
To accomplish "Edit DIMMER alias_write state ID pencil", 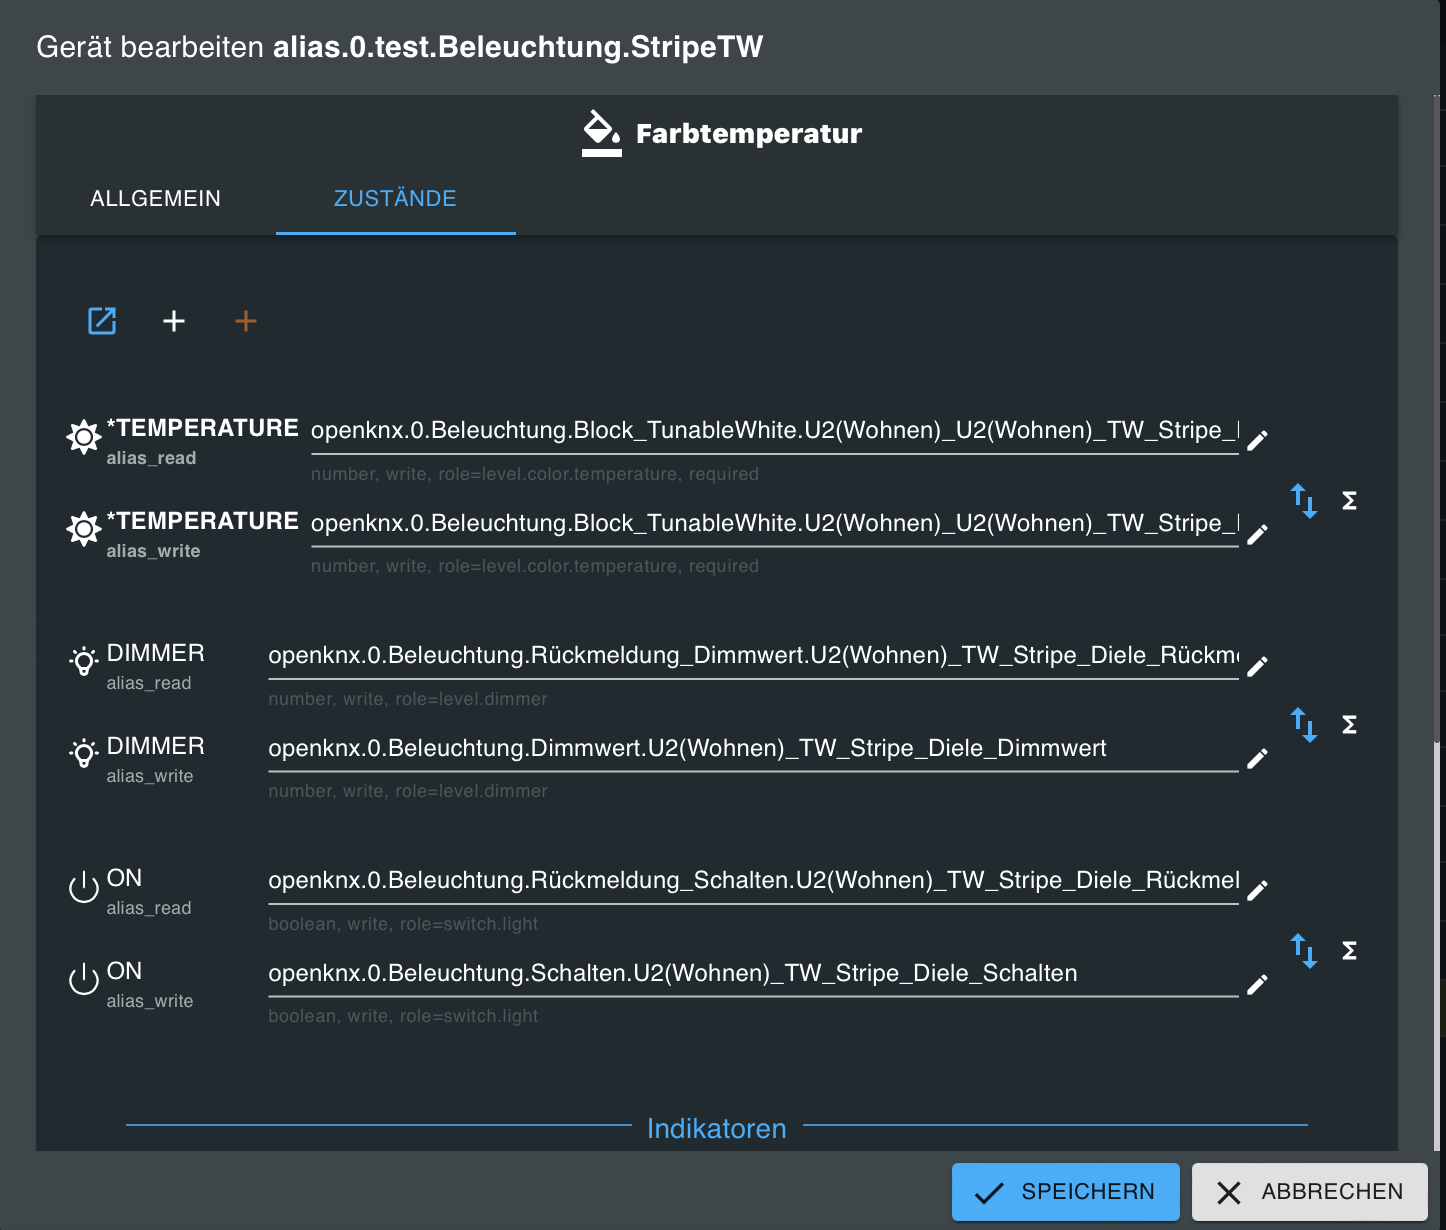I will click(x=1258, y=759).
